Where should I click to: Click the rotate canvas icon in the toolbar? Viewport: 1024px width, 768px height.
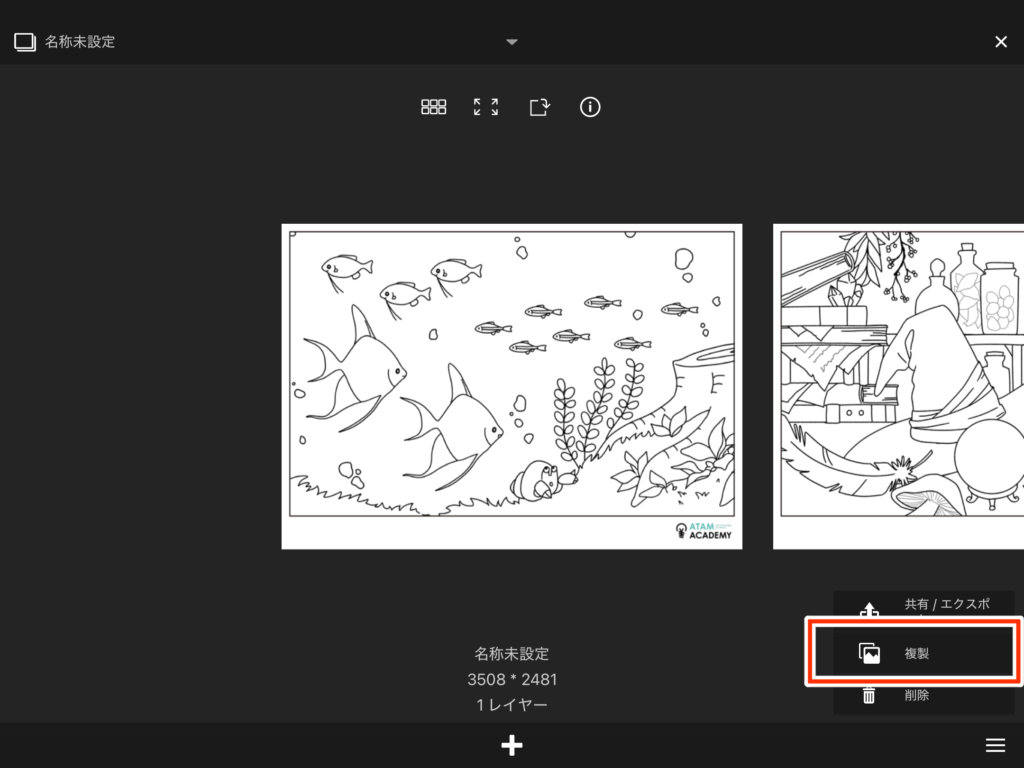[x=539, y=107]
